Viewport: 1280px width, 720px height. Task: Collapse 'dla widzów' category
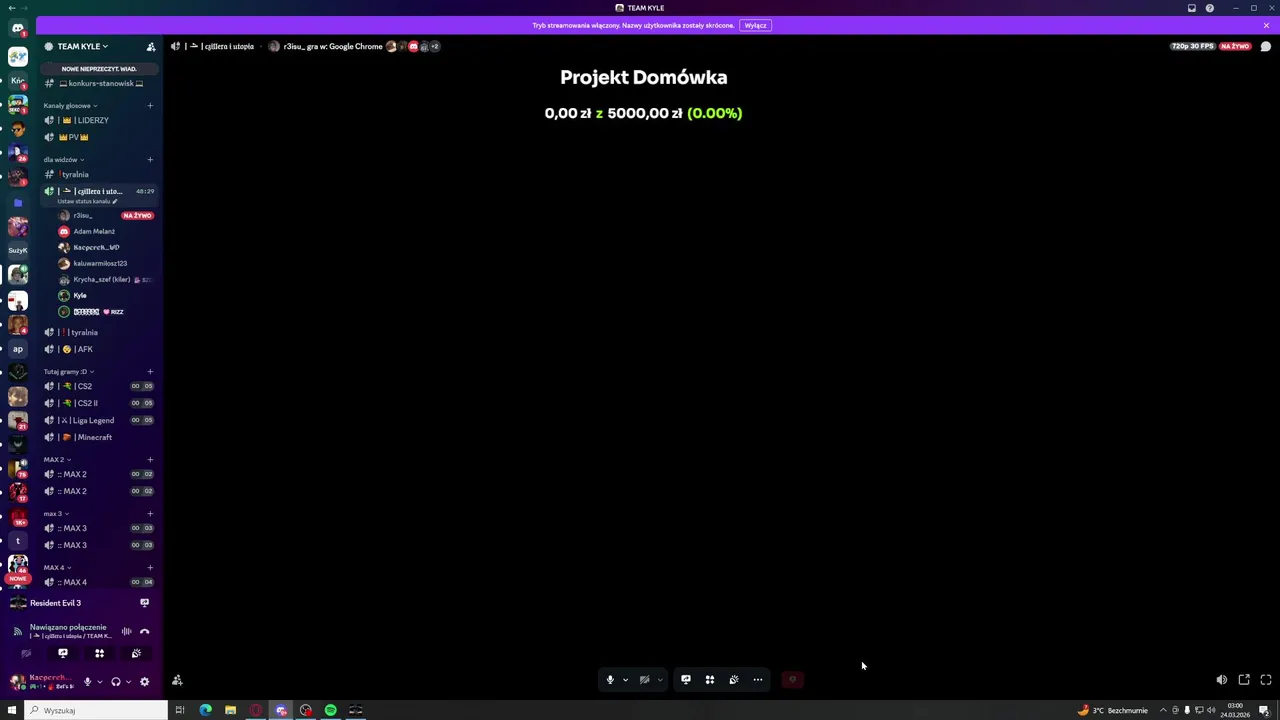[x=64, y=159]
